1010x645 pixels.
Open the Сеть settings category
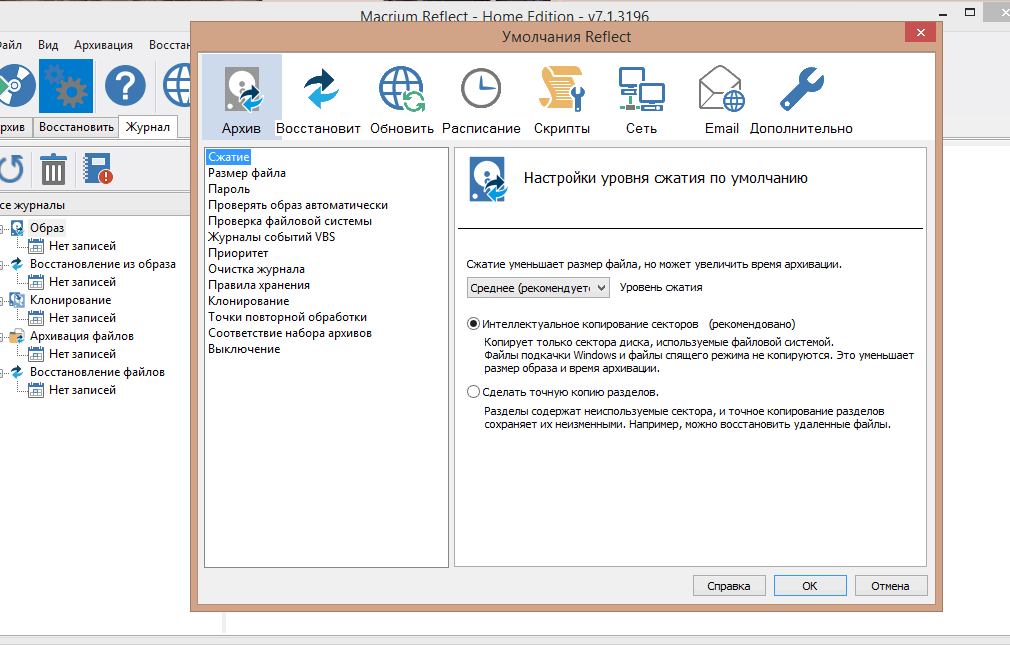tap(642, 97)
